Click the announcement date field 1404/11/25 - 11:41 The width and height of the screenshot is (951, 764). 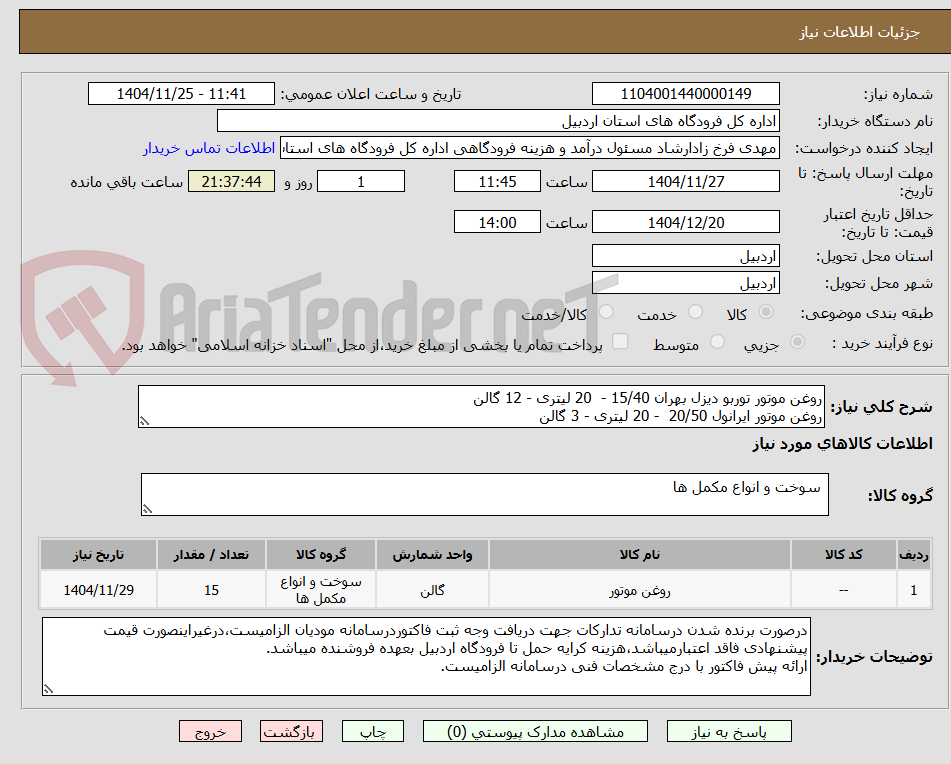pyautogui.click(x=181, y=94)
